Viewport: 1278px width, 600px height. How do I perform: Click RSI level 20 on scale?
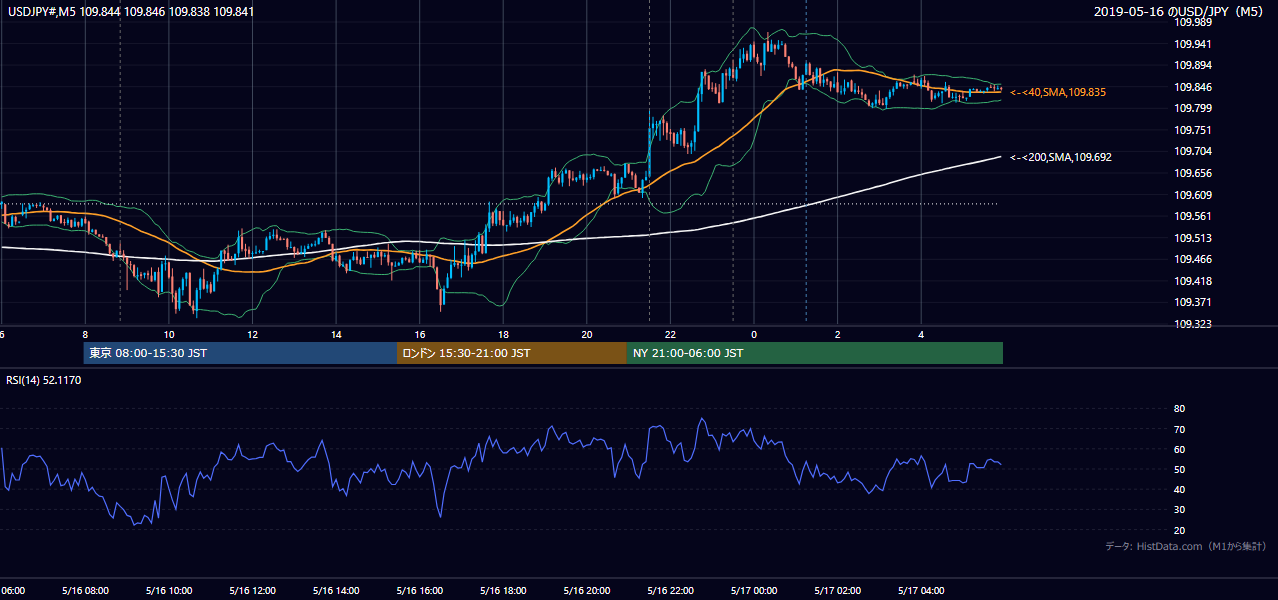[1179, 530]
